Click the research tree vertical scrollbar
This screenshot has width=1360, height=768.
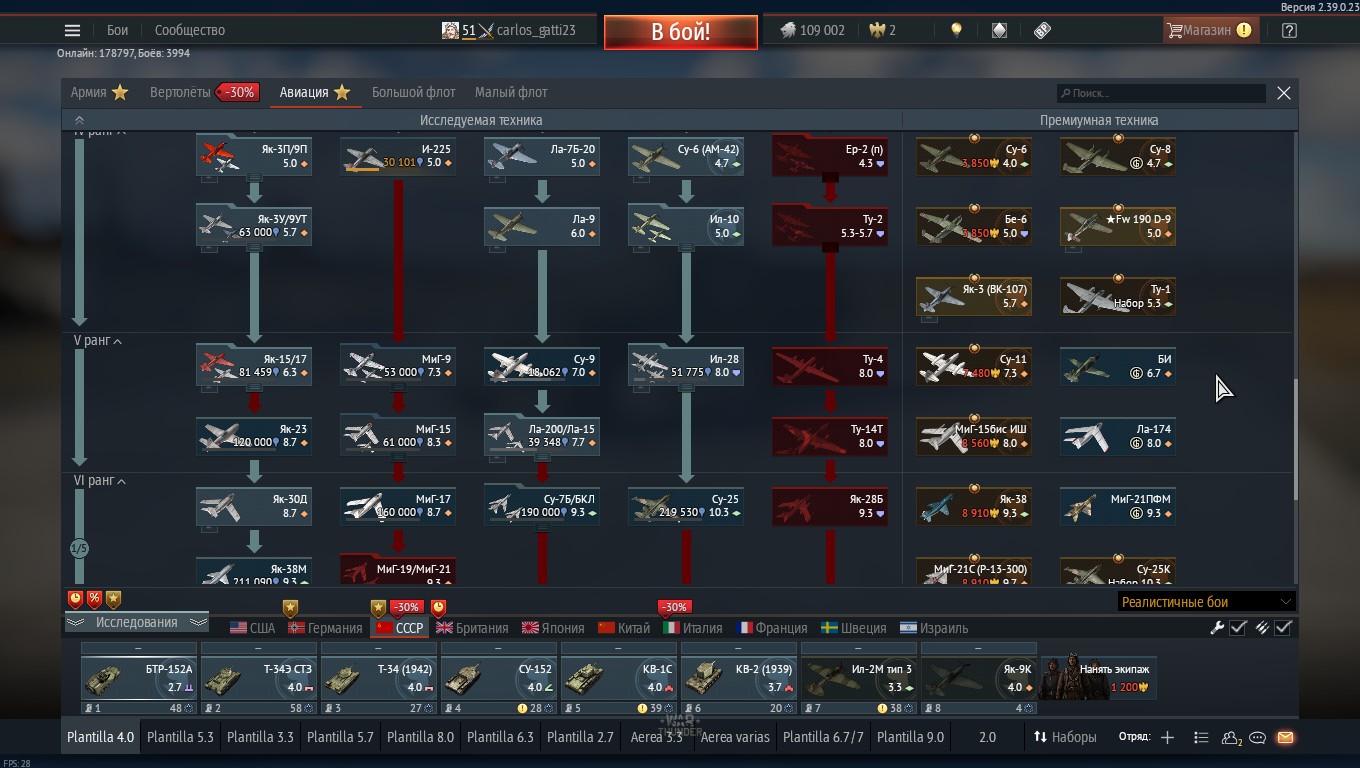tap(1296, 440)
